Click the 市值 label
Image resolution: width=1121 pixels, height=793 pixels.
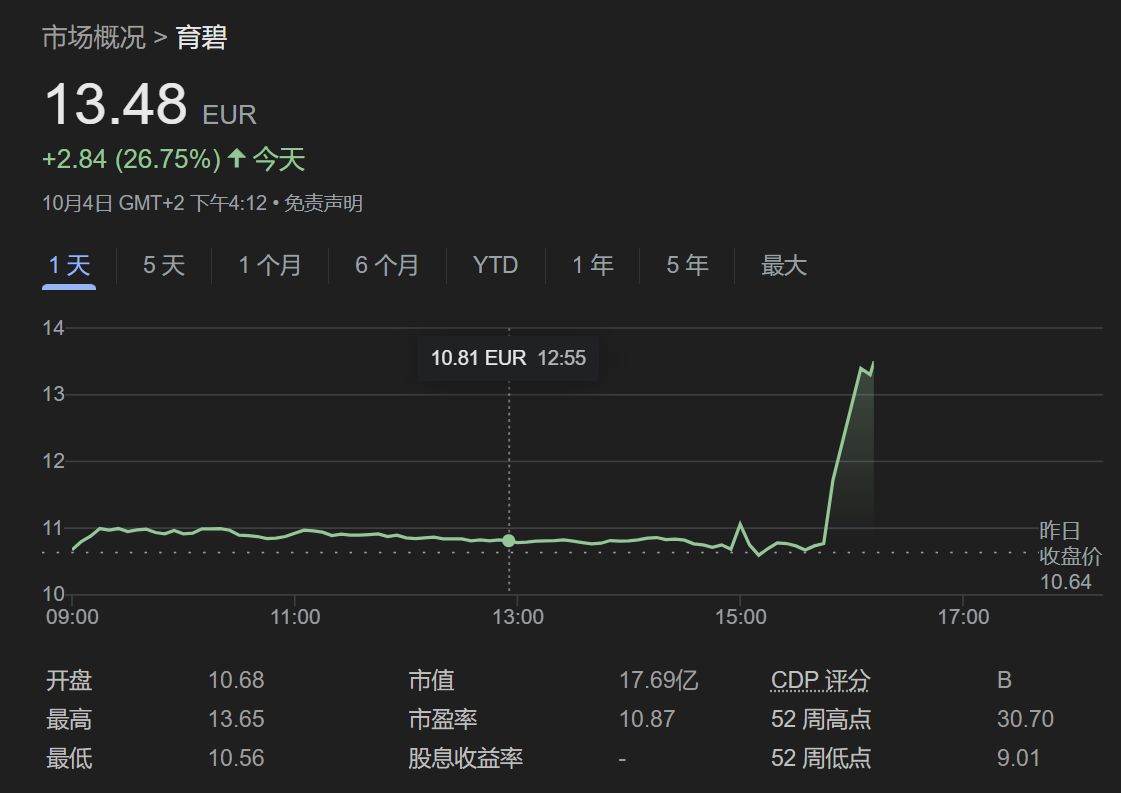tap(431, 680)
